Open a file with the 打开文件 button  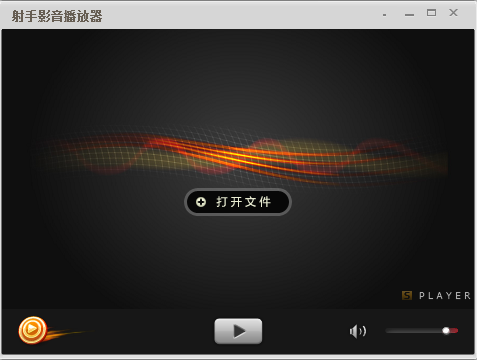coord(238,202)
